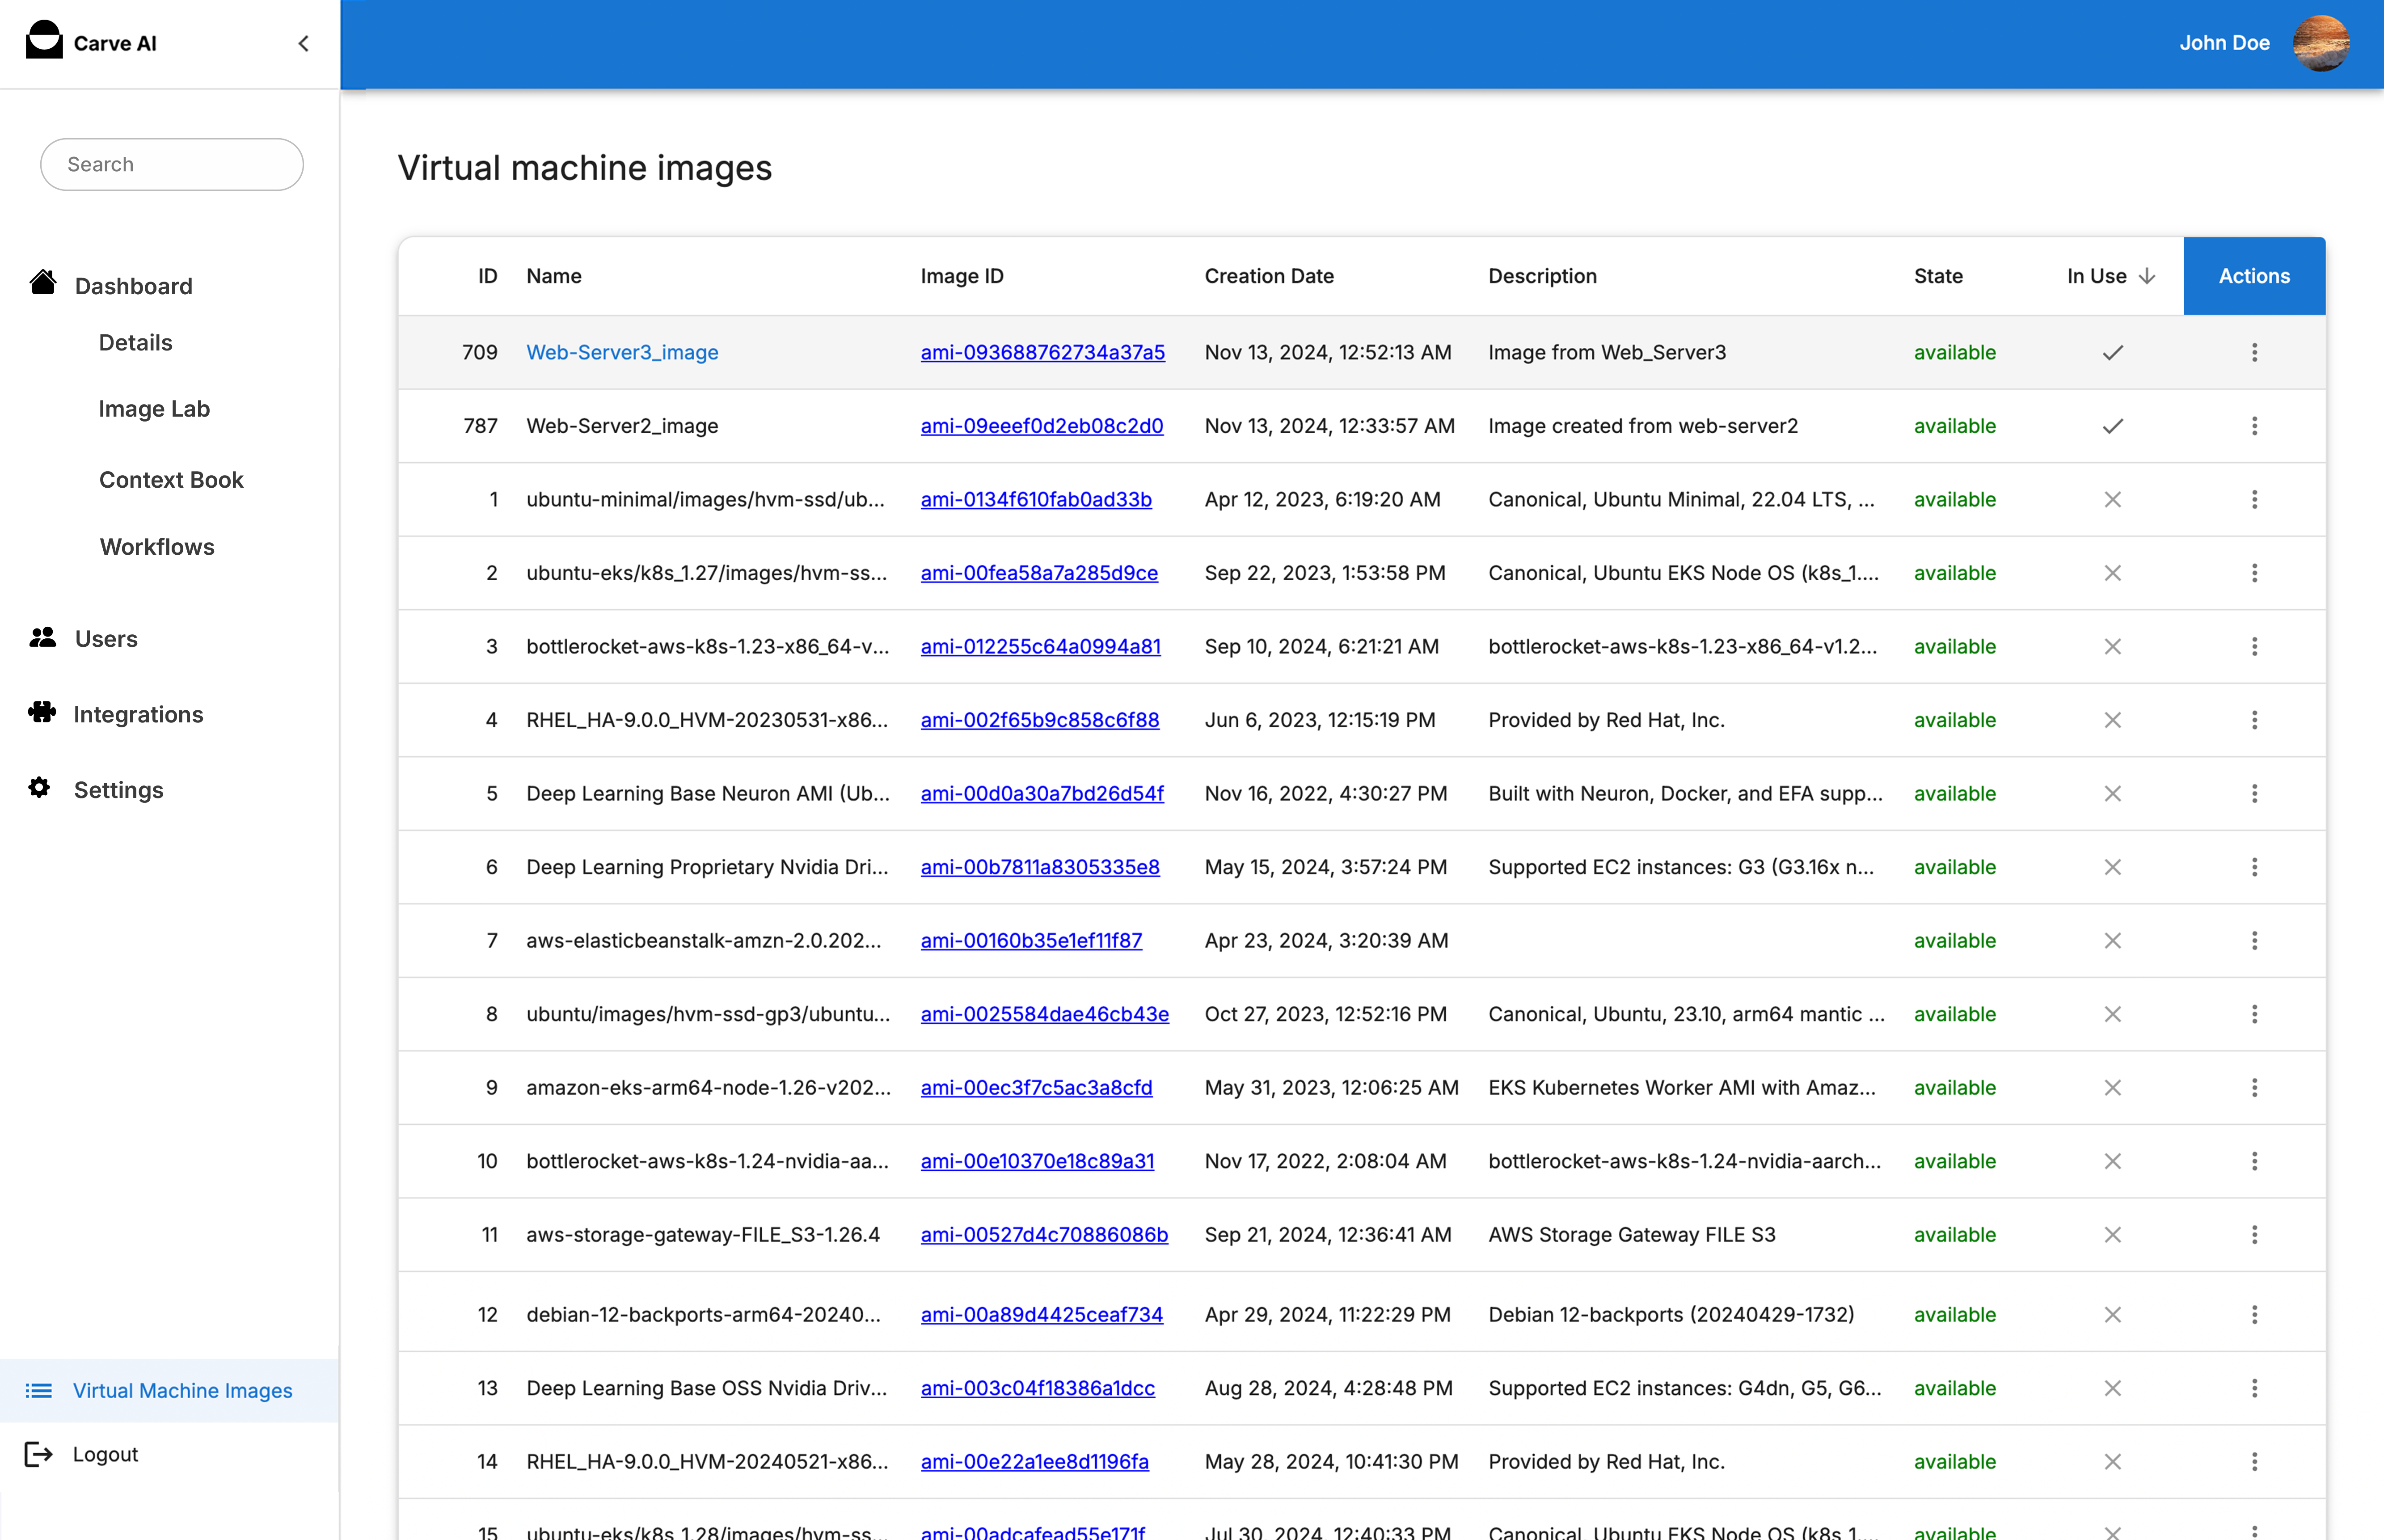Open actions menu for bottlerocket-aws-k8s-1.23 row
This screenshot has height=1540, width=2384.
[2254, 646]
